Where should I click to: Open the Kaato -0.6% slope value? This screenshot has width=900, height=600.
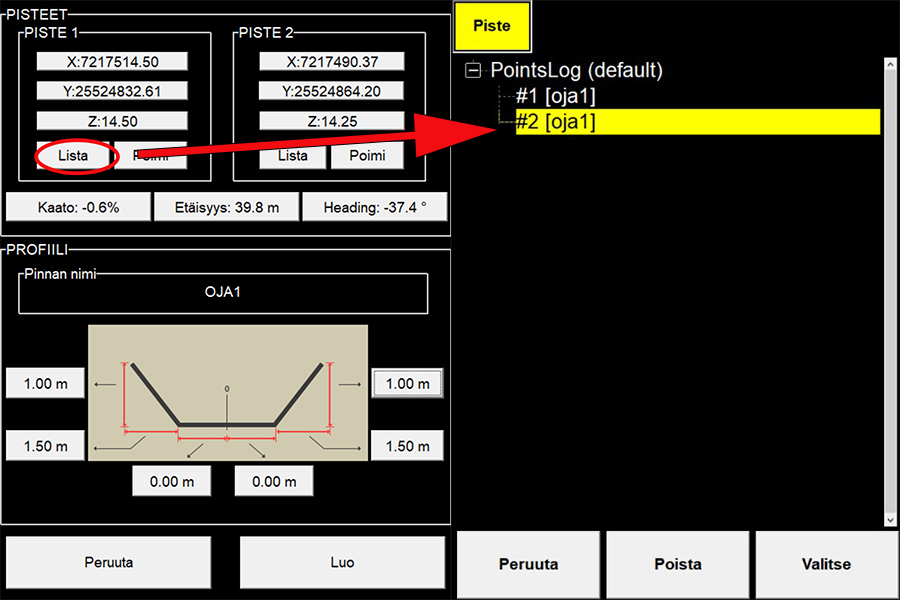tap(77, 208)
